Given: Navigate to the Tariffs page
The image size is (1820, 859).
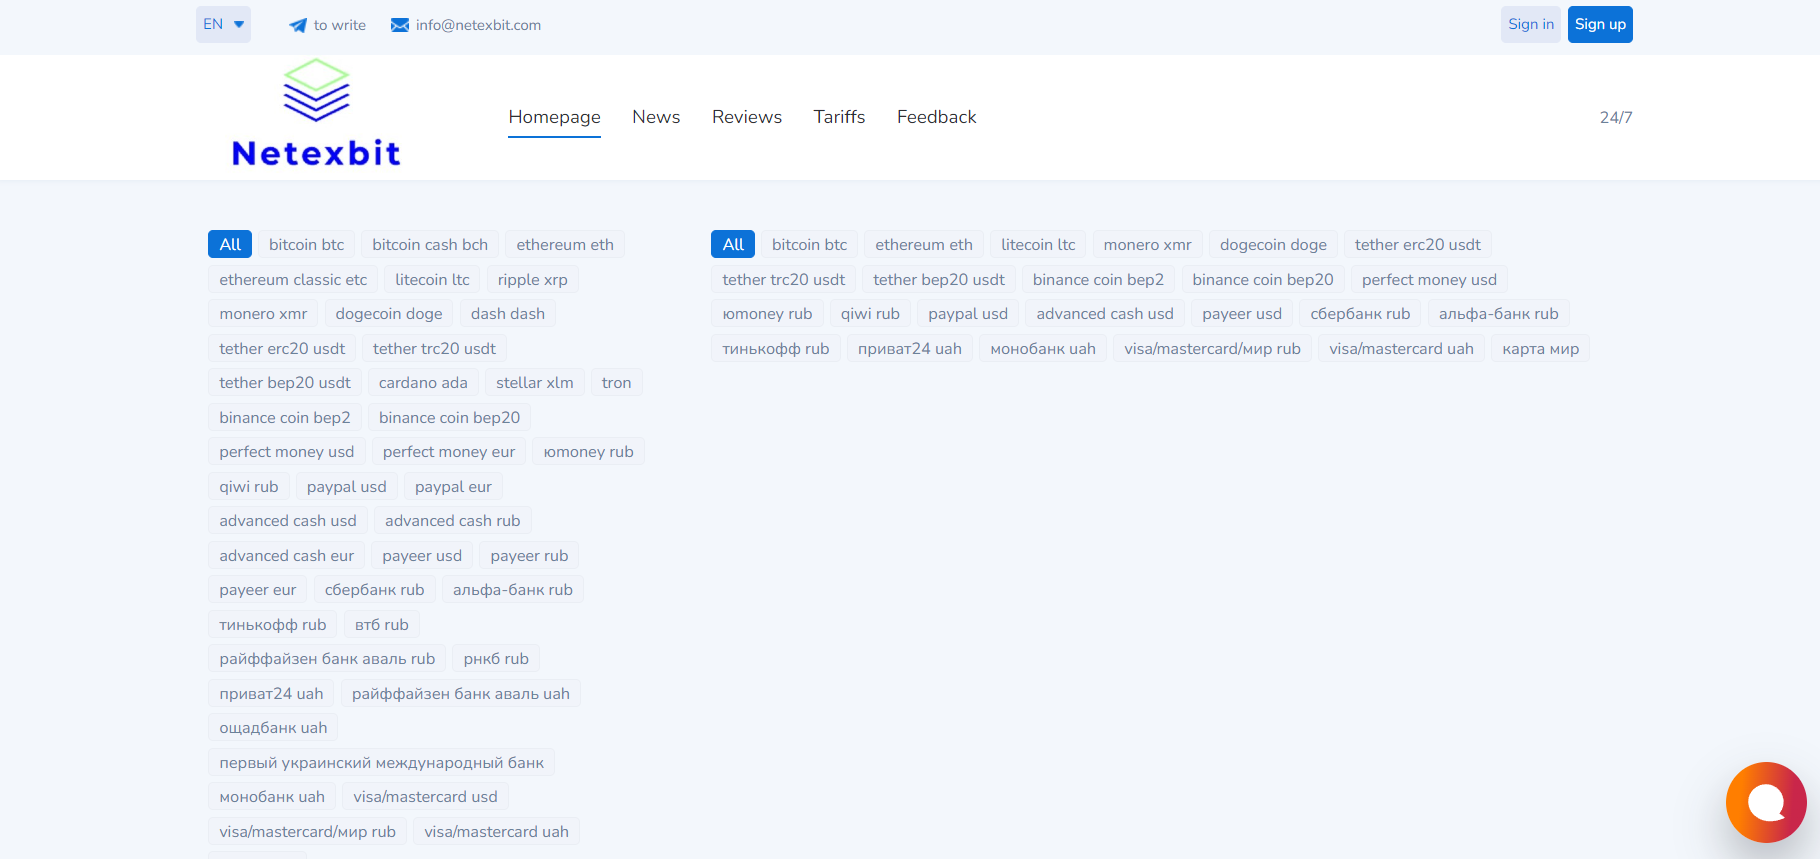Looking at the screenshot, I should [x=839, y=117].
